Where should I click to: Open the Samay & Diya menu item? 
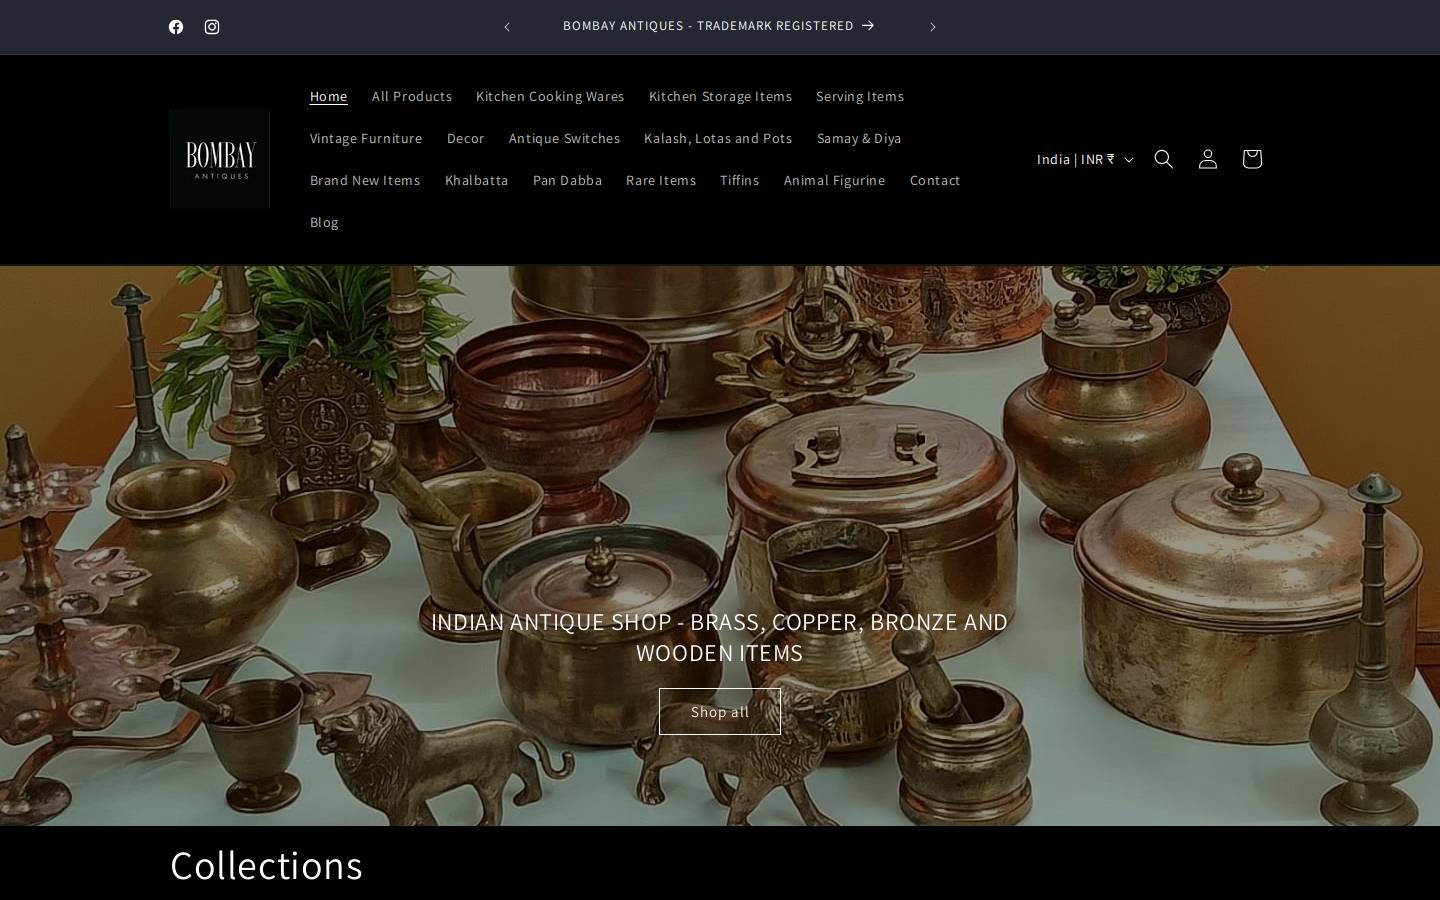(x=859, y=138)
